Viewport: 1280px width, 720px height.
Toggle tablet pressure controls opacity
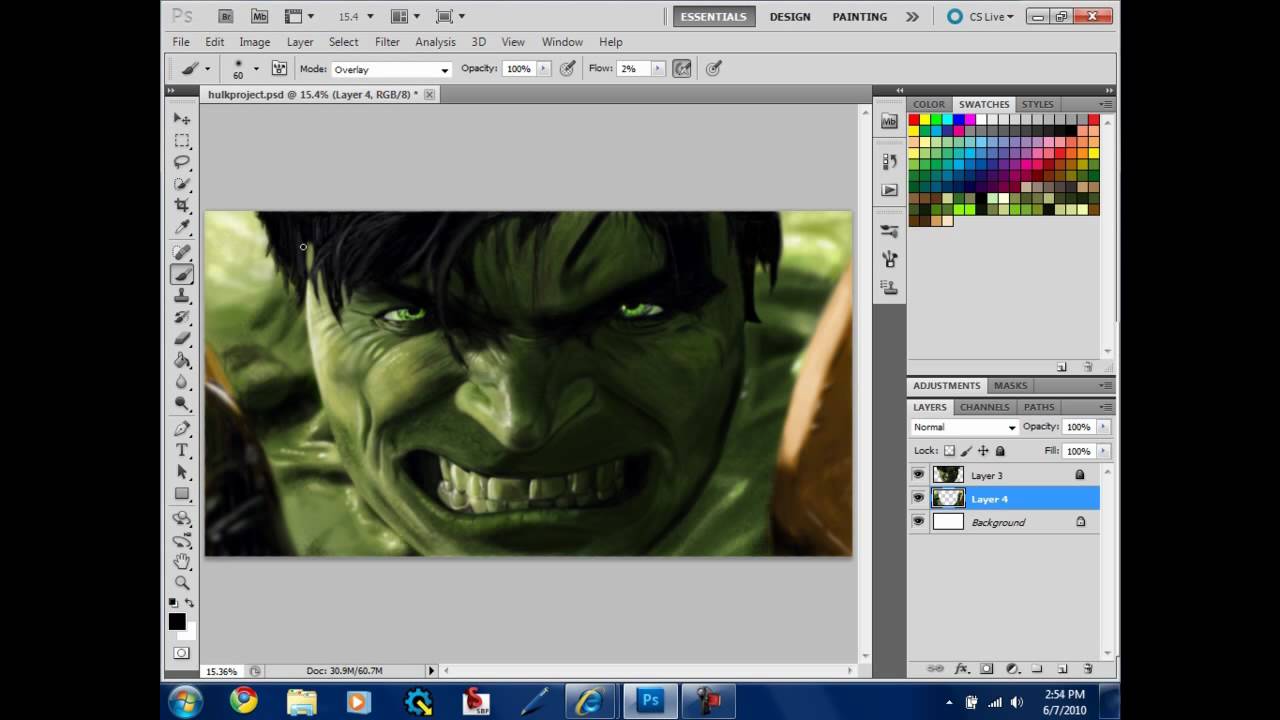568,69
